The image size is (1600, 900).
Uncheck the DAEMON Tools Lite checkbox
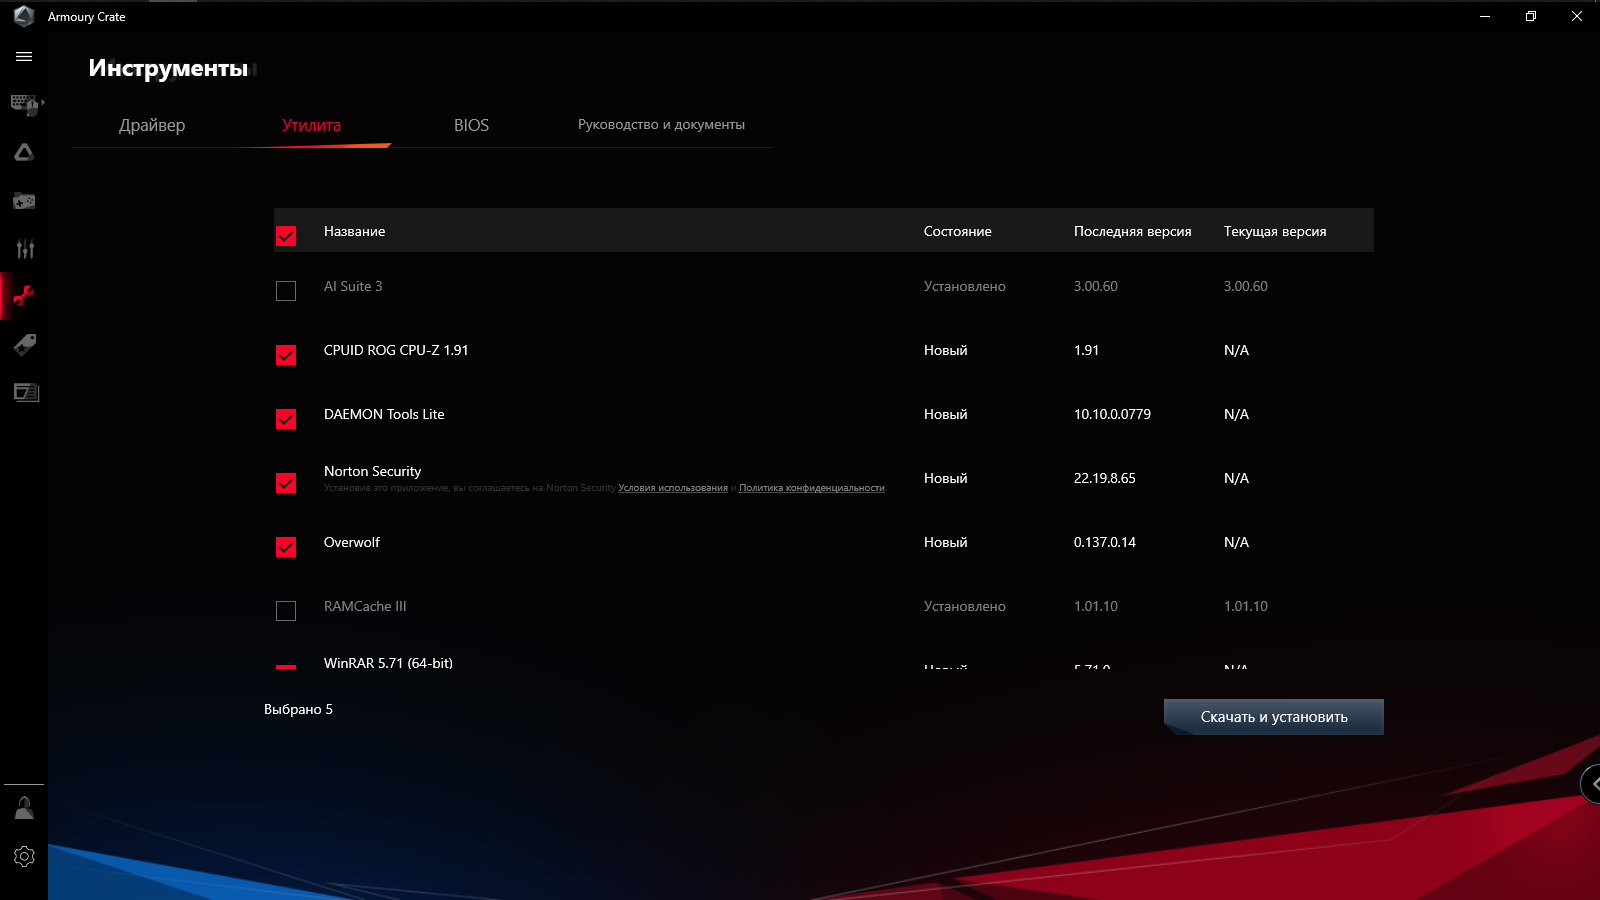click(x=286, y=419)
